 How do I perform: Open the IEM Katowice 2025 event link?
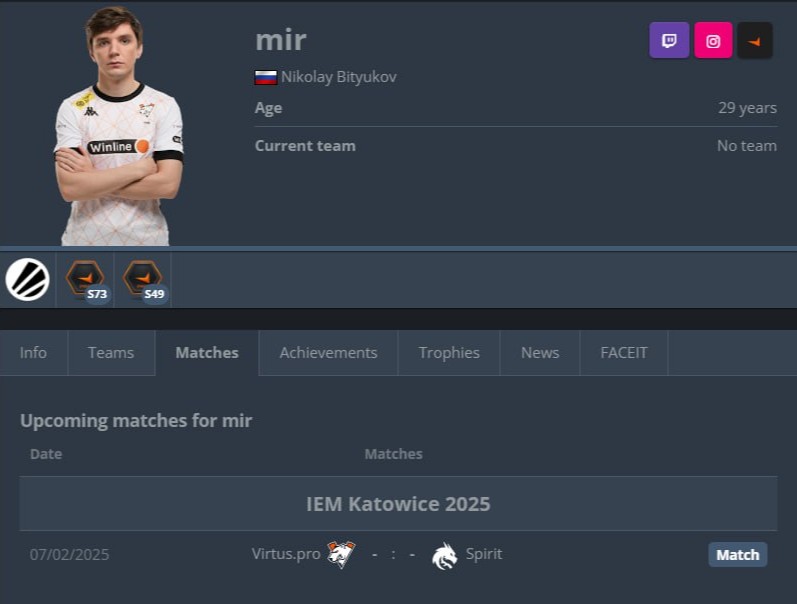(398, 504)
